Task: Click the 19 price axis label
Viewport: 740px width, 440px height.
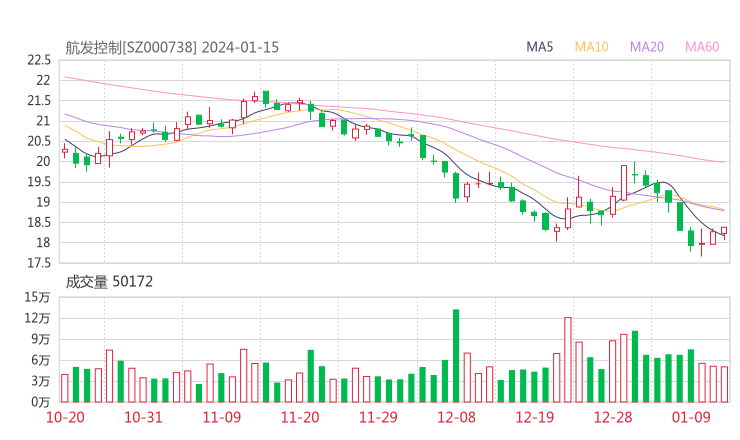Action: tap(43, 202)
